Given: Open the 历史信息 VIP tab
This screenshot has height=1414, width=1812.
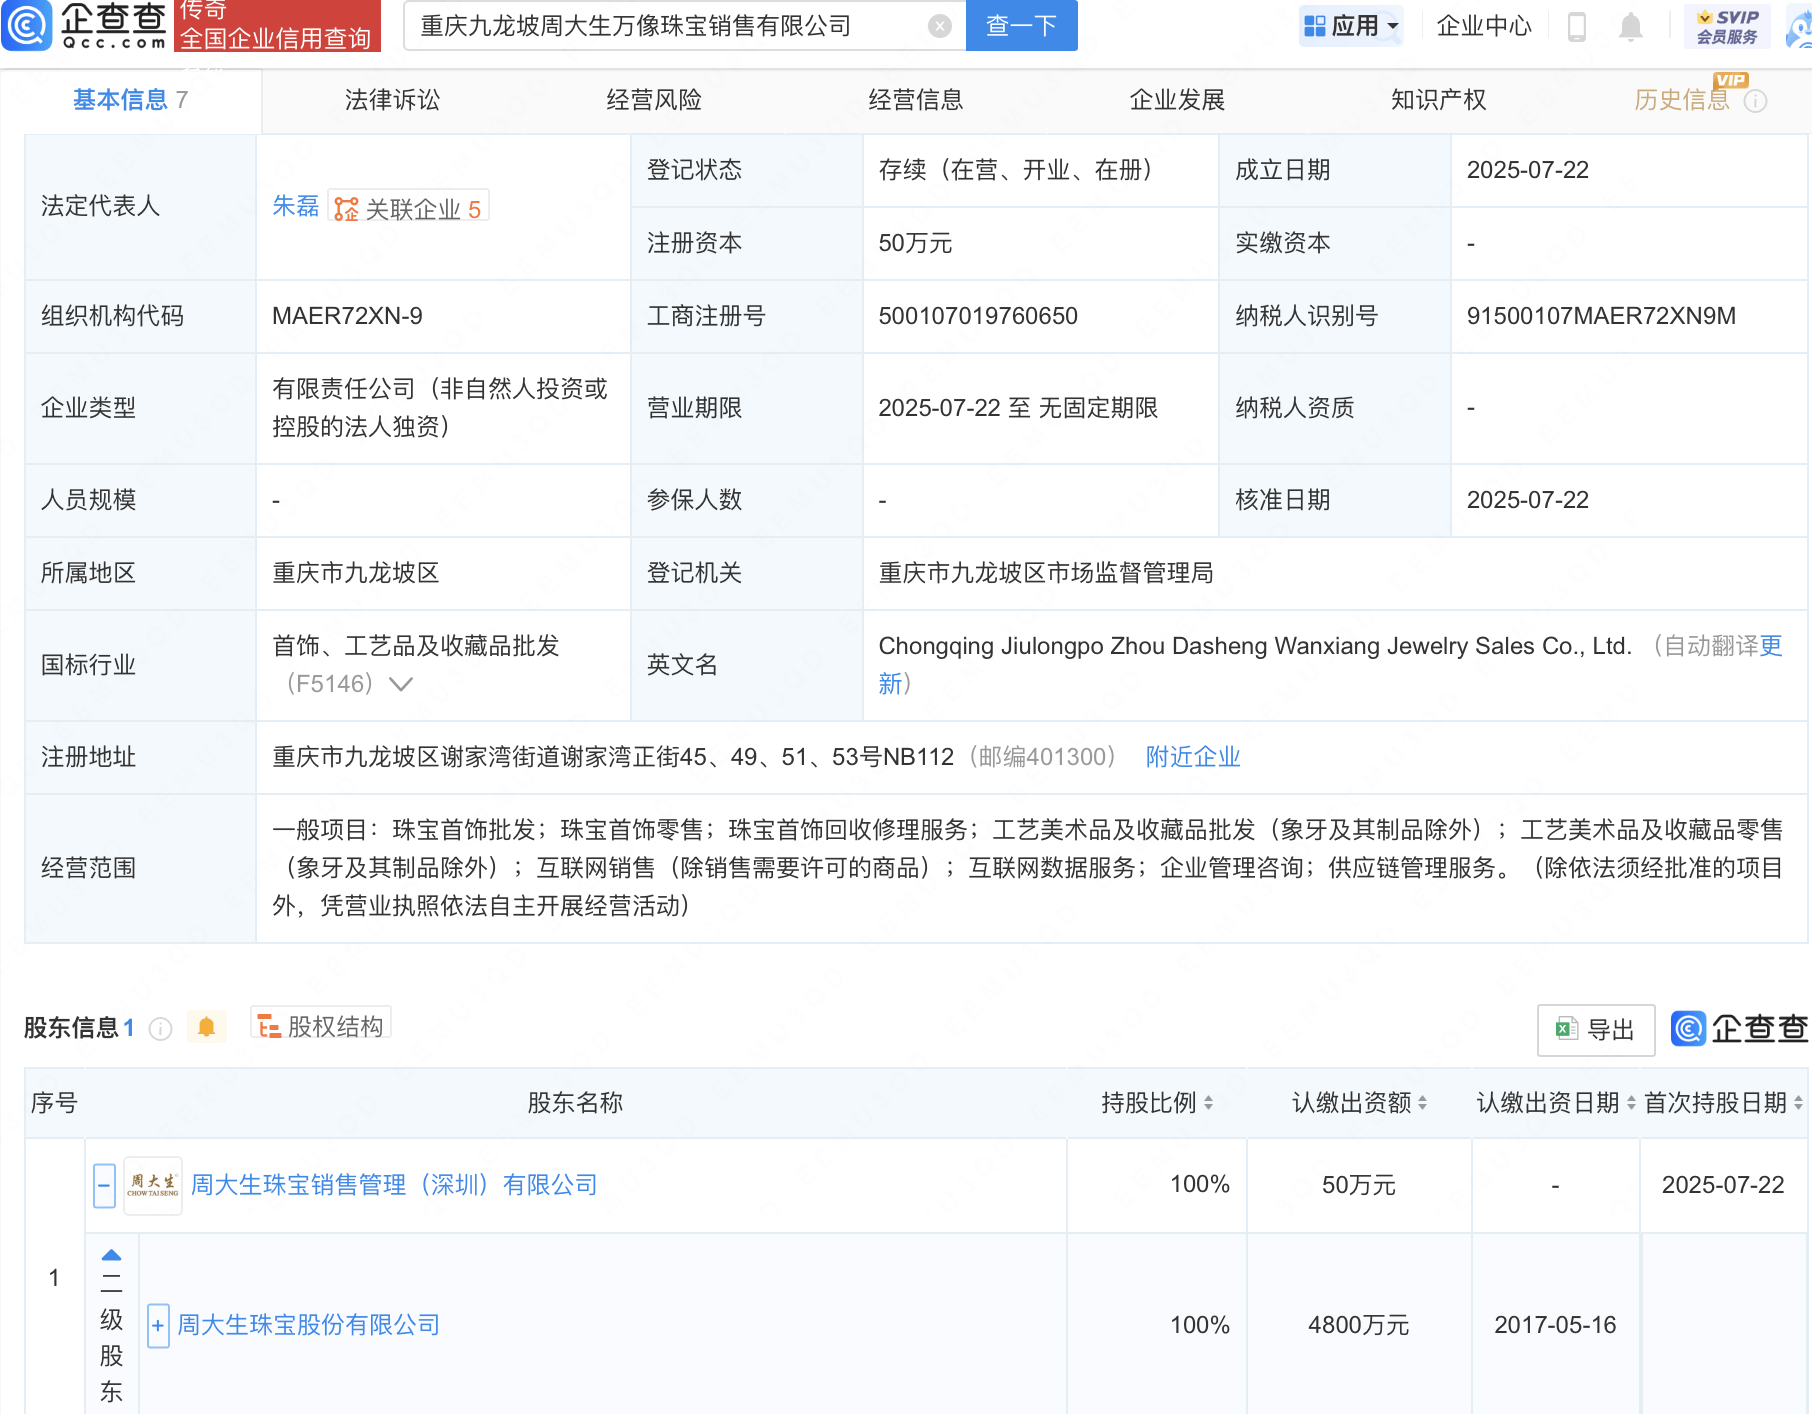Looking at the screenshot, I should point(1683,100).
